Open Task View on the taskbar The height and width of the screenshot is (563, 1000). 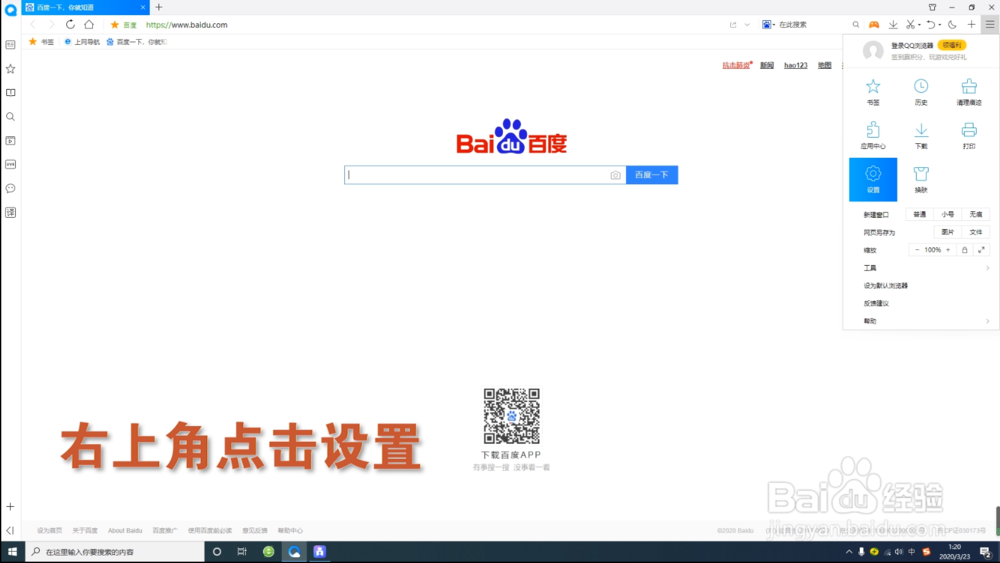pyautogui.click(x=242, y=552)
